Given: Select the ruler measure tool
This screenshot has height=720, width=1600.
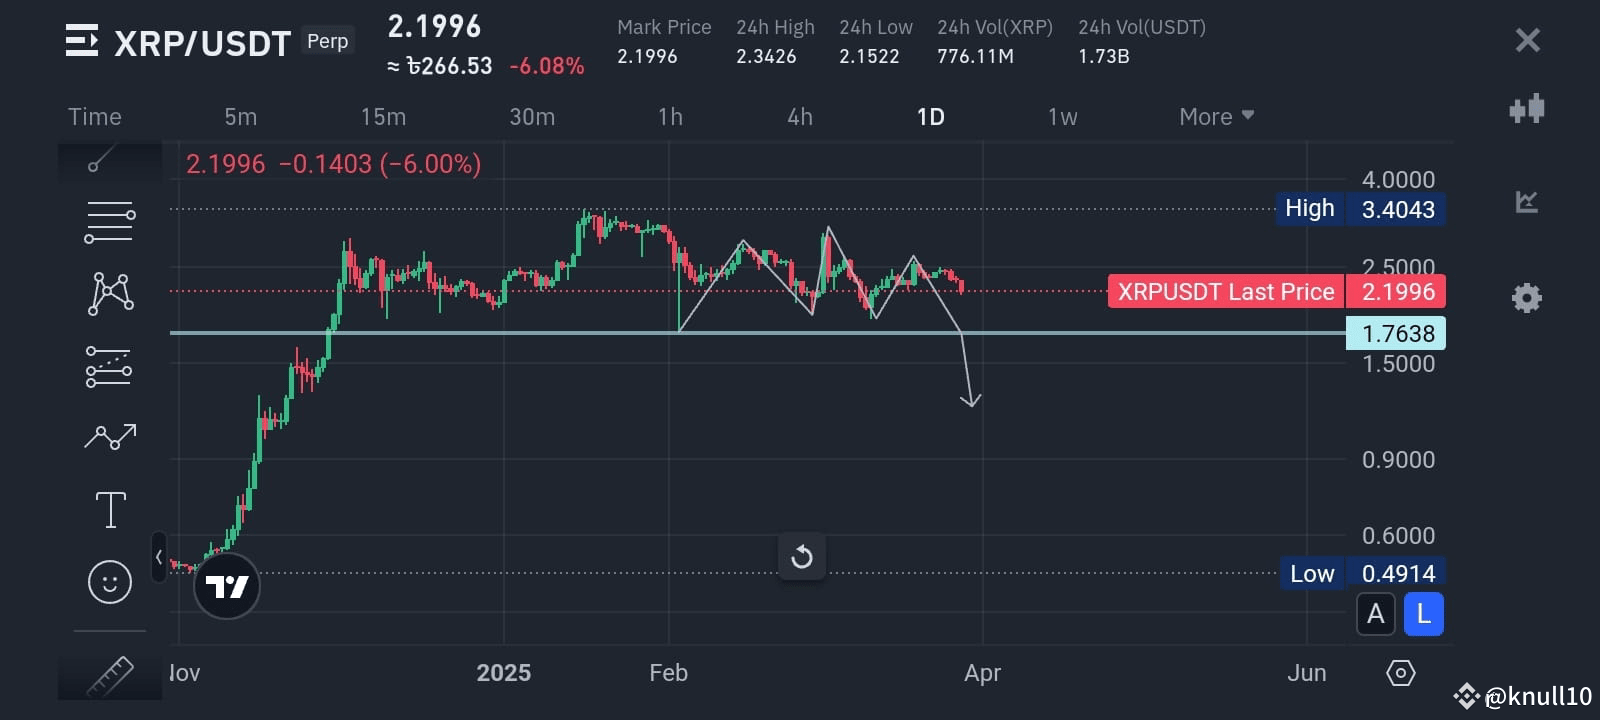Looking at the screenshot, I should click(x=110, y=676).
